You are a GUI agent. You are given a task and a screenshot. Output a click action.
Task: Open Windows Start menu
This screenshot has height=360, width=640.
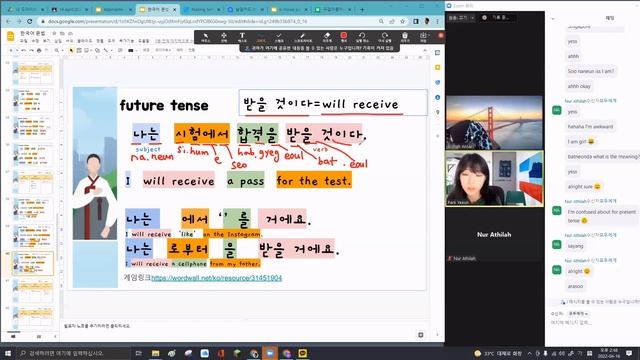point(8,353)
